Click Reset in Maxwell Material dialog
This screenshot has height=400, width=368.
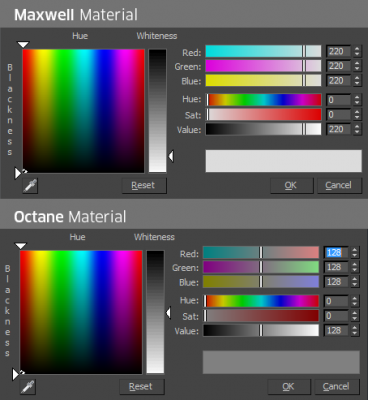pos(144,185)
